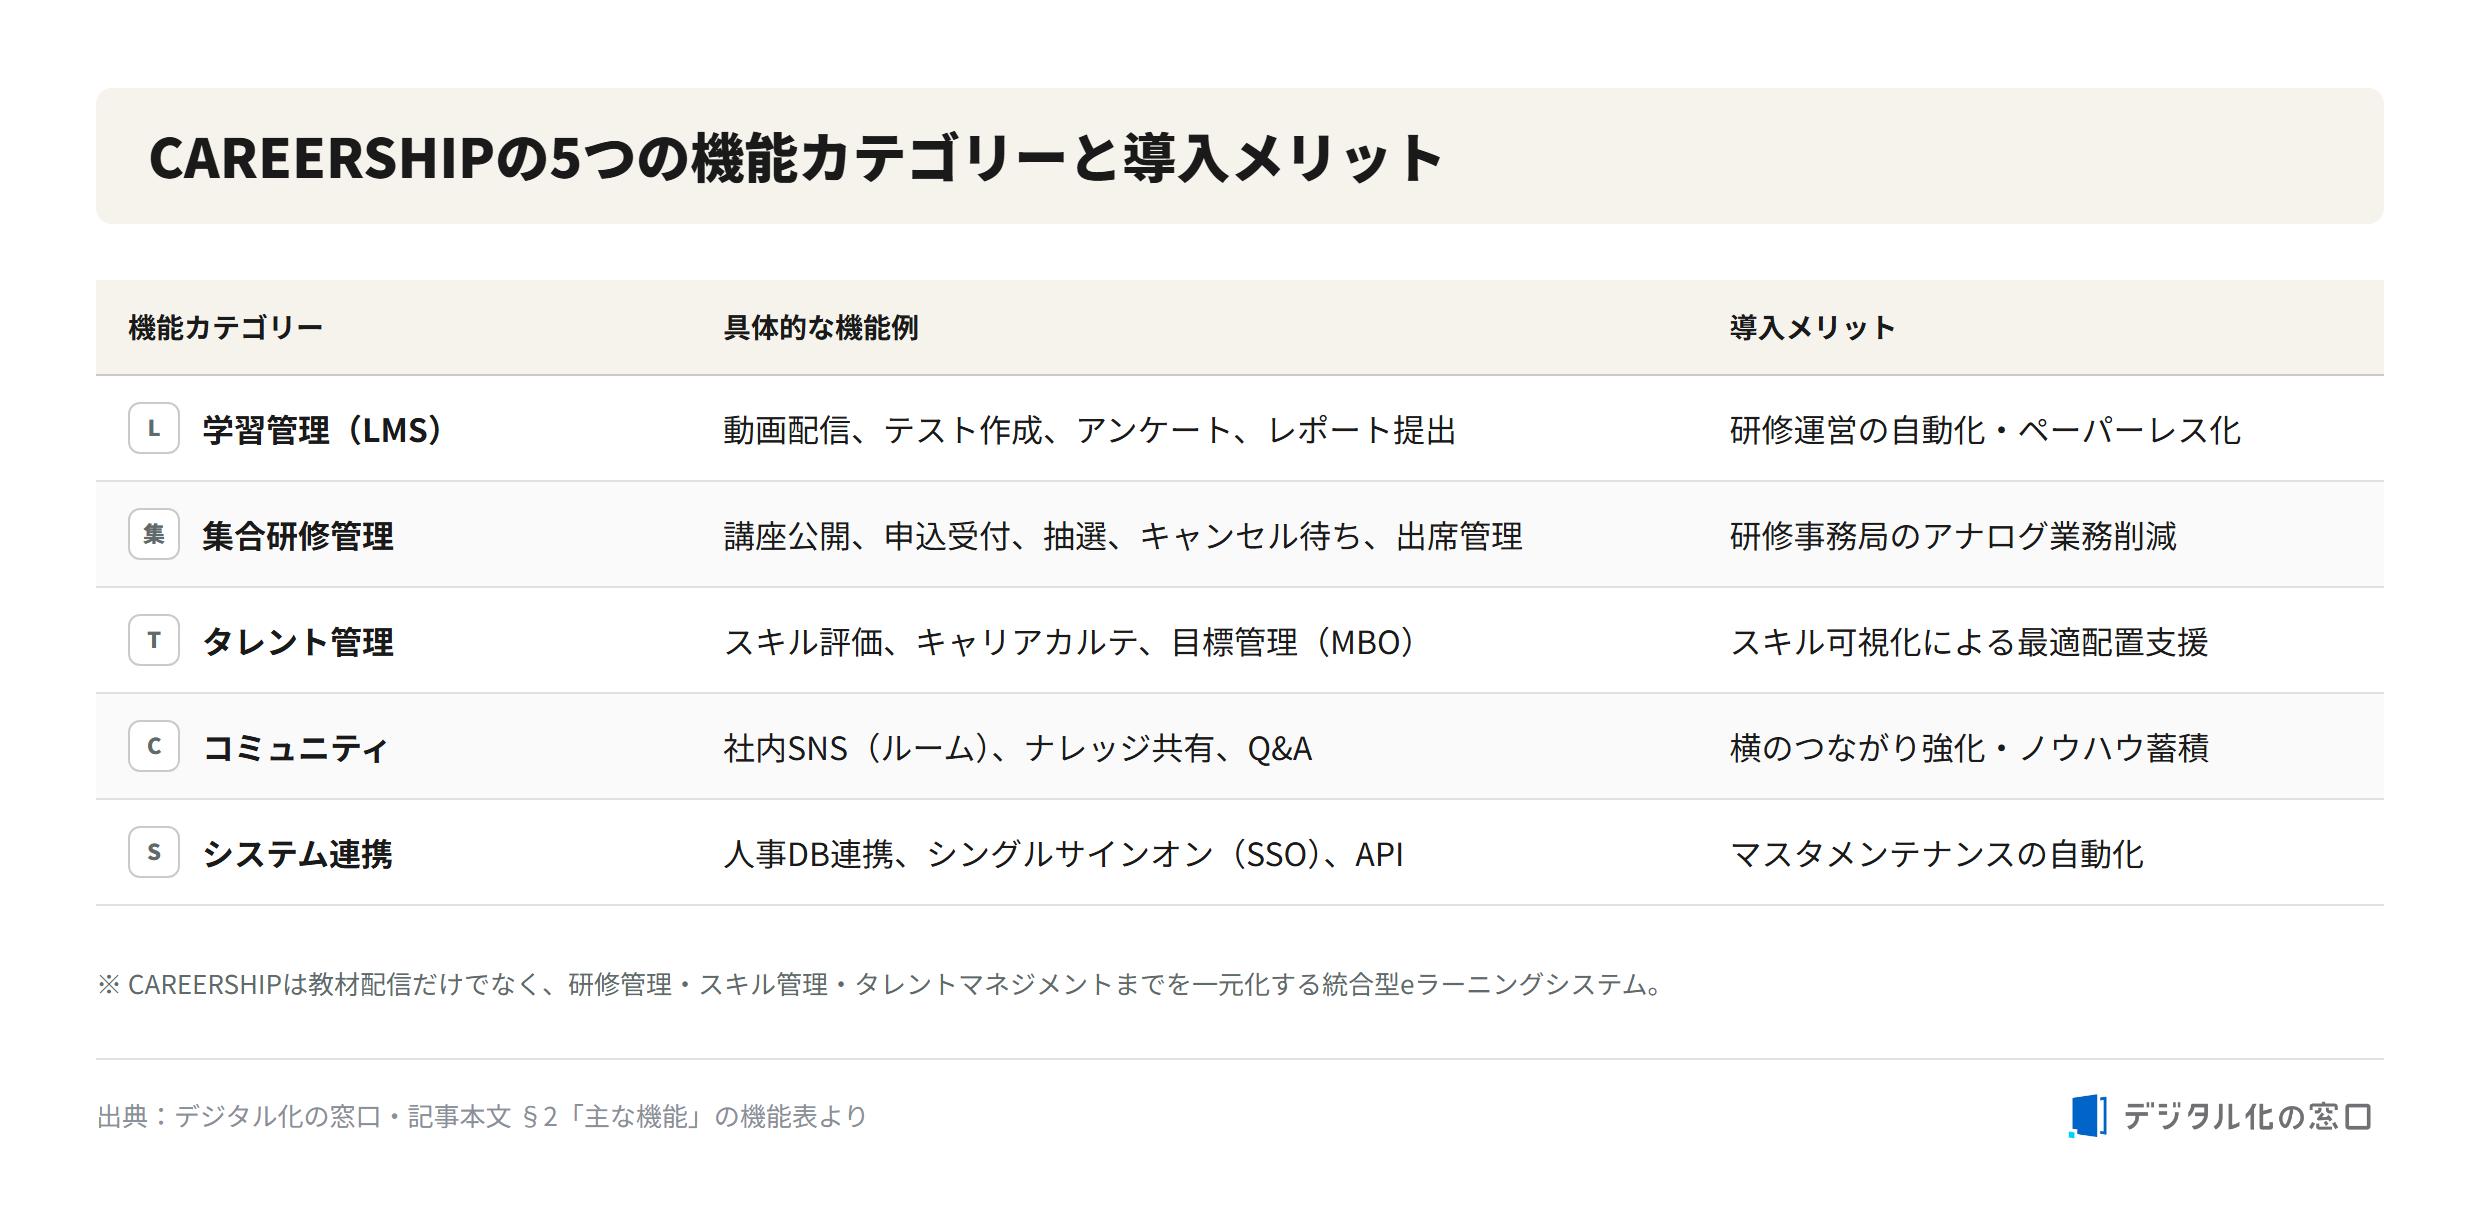Click the 人事DB連携 feature example cell
The width and height of the screenshot is (2480, 1232).
1064,854
